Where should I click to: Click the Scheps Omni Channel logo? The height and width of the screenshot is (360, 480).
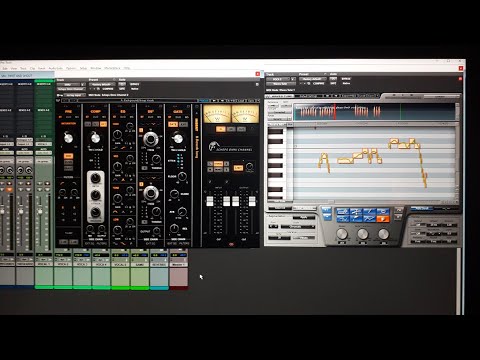[230, 147]
